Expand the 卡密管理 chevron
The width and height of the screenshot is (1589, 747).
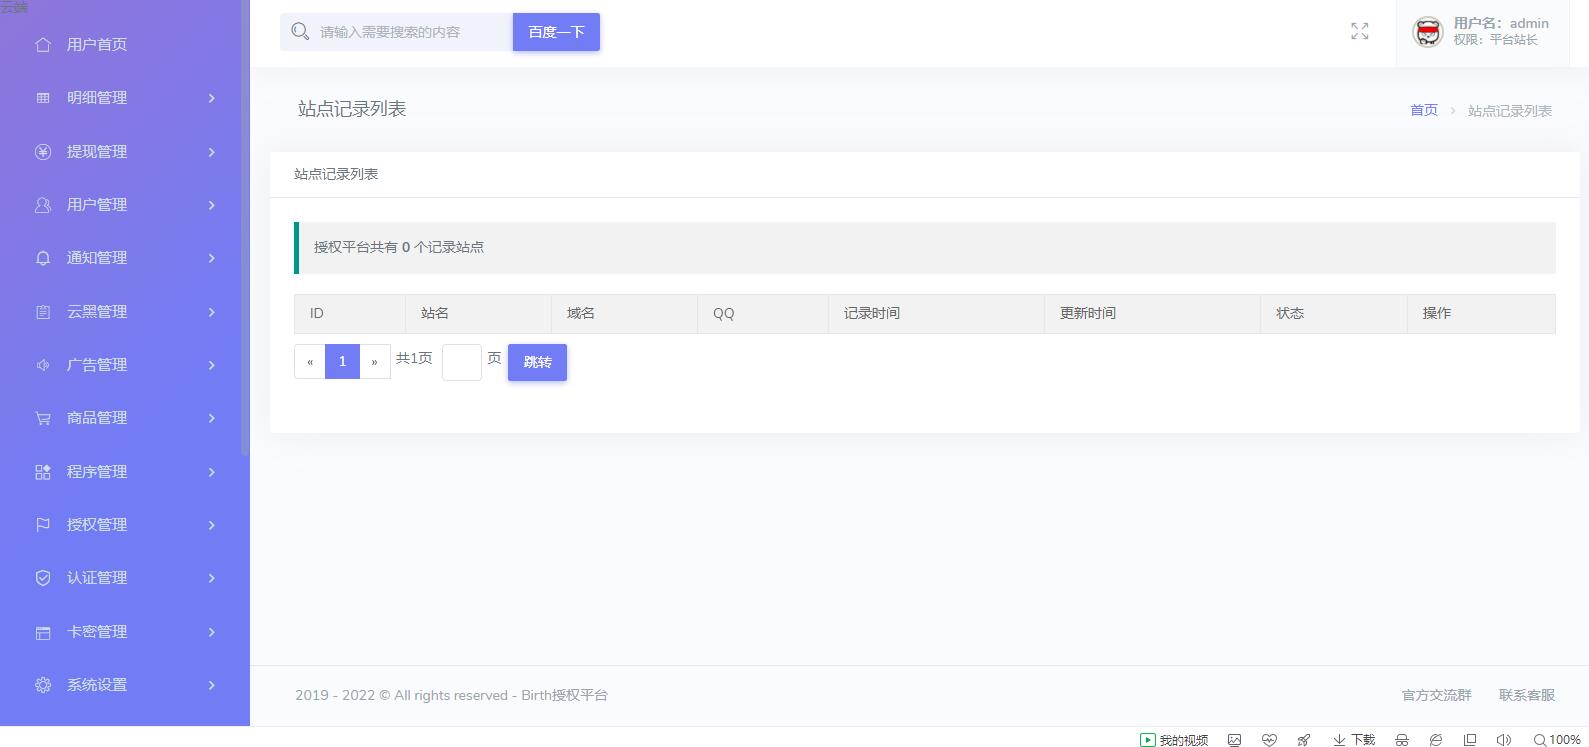tap(212, 632)
